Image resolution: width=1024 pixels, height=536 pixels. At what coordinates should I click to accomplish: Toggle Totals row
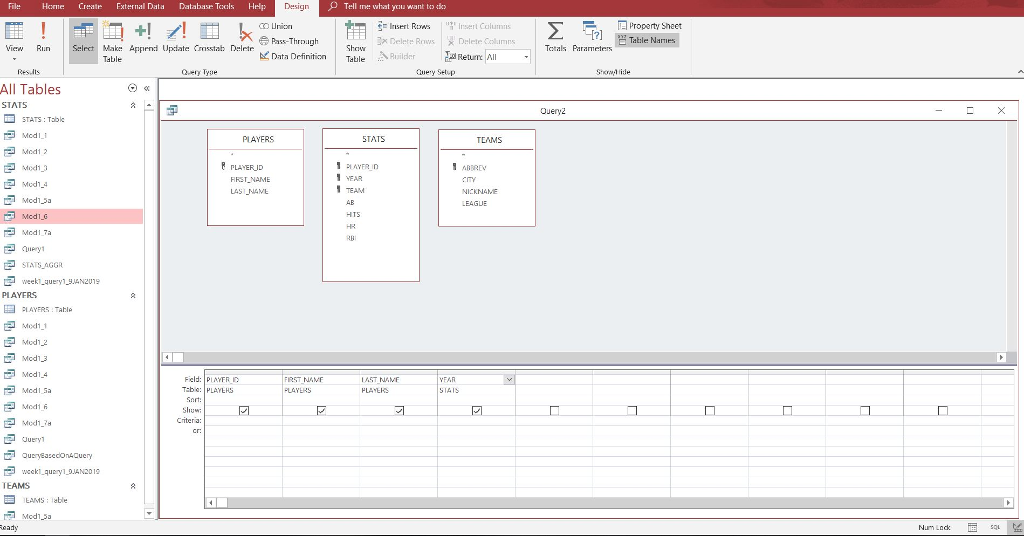click(555, 37)
